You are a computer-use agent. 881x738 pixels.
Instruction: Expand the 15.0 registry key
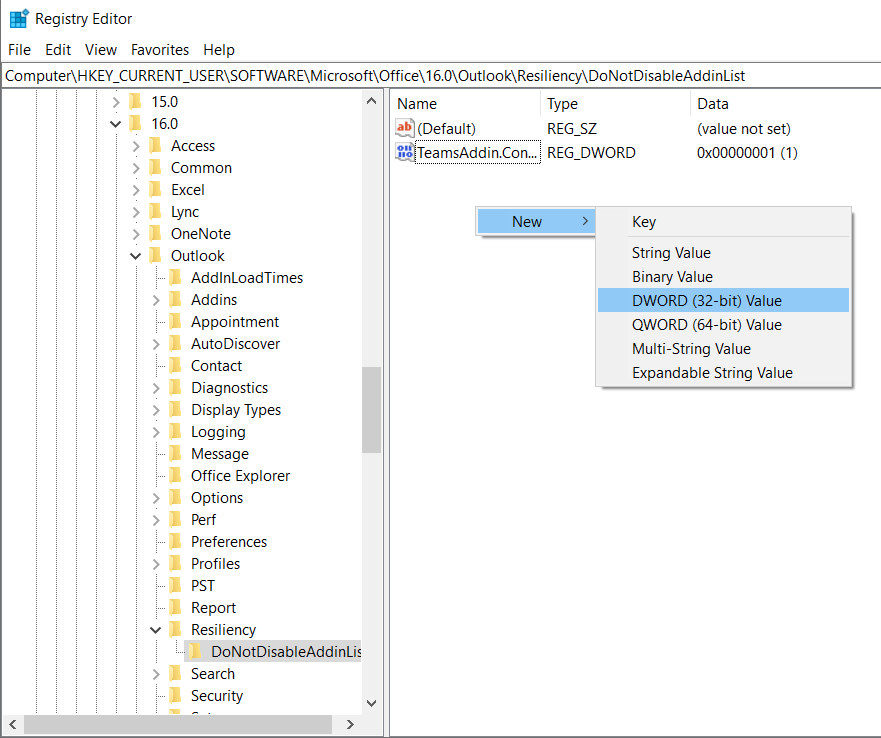(x=116, y=102)
